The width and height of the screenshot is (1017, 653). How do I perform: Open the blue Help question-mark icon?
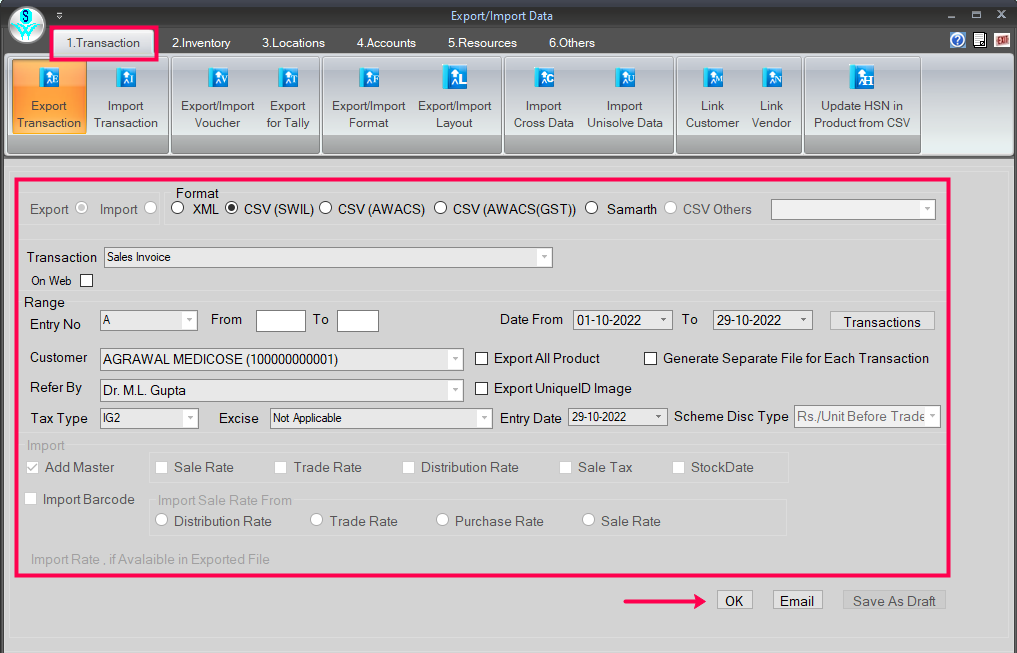(957, 40)
